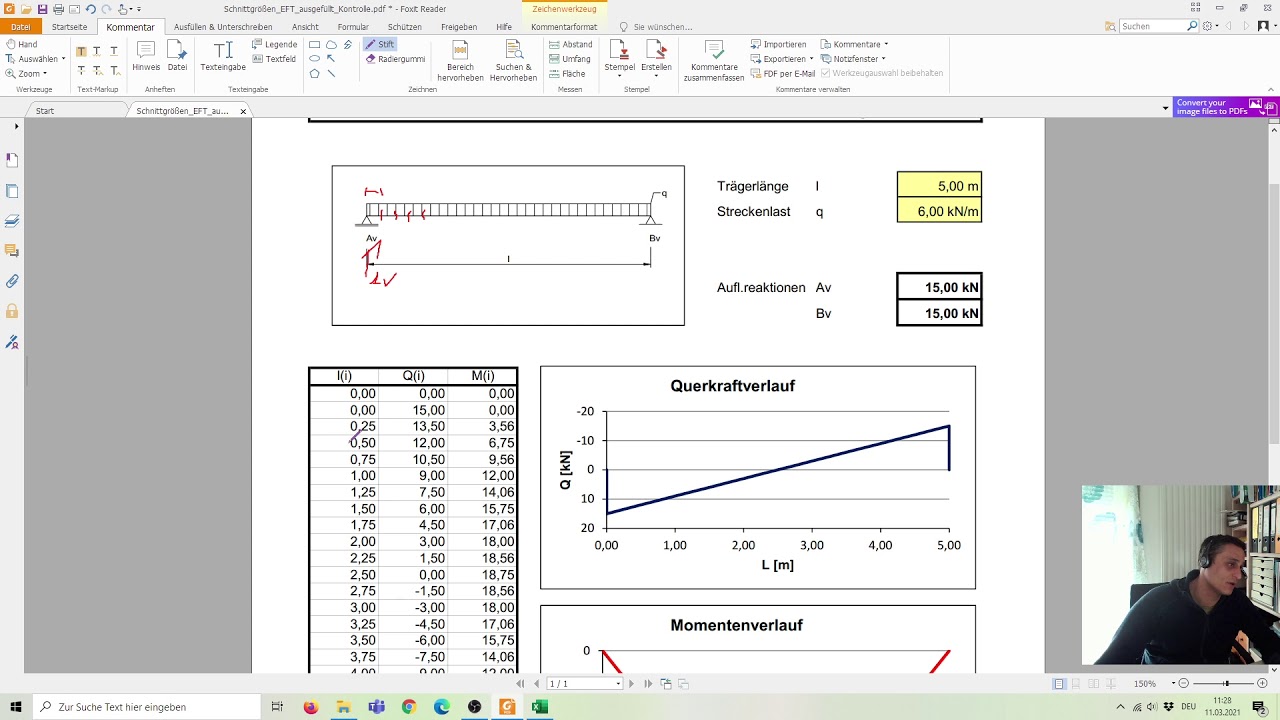1280x720 pixels.
Task: Switch to the Start document tab
Action: (45, 111)
